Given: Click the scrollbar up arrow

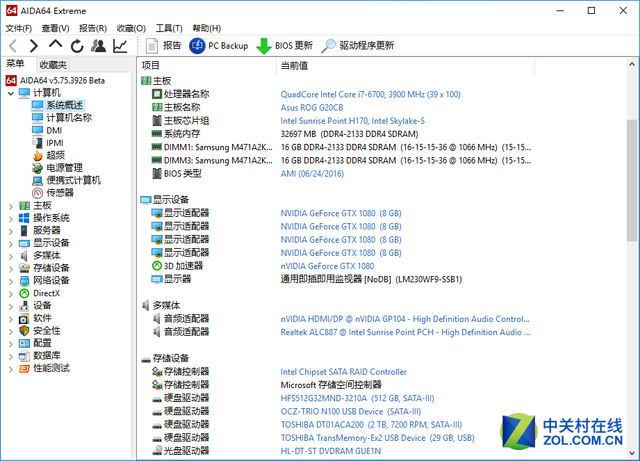Looking at the screenshot, I should tap(632, 64).
